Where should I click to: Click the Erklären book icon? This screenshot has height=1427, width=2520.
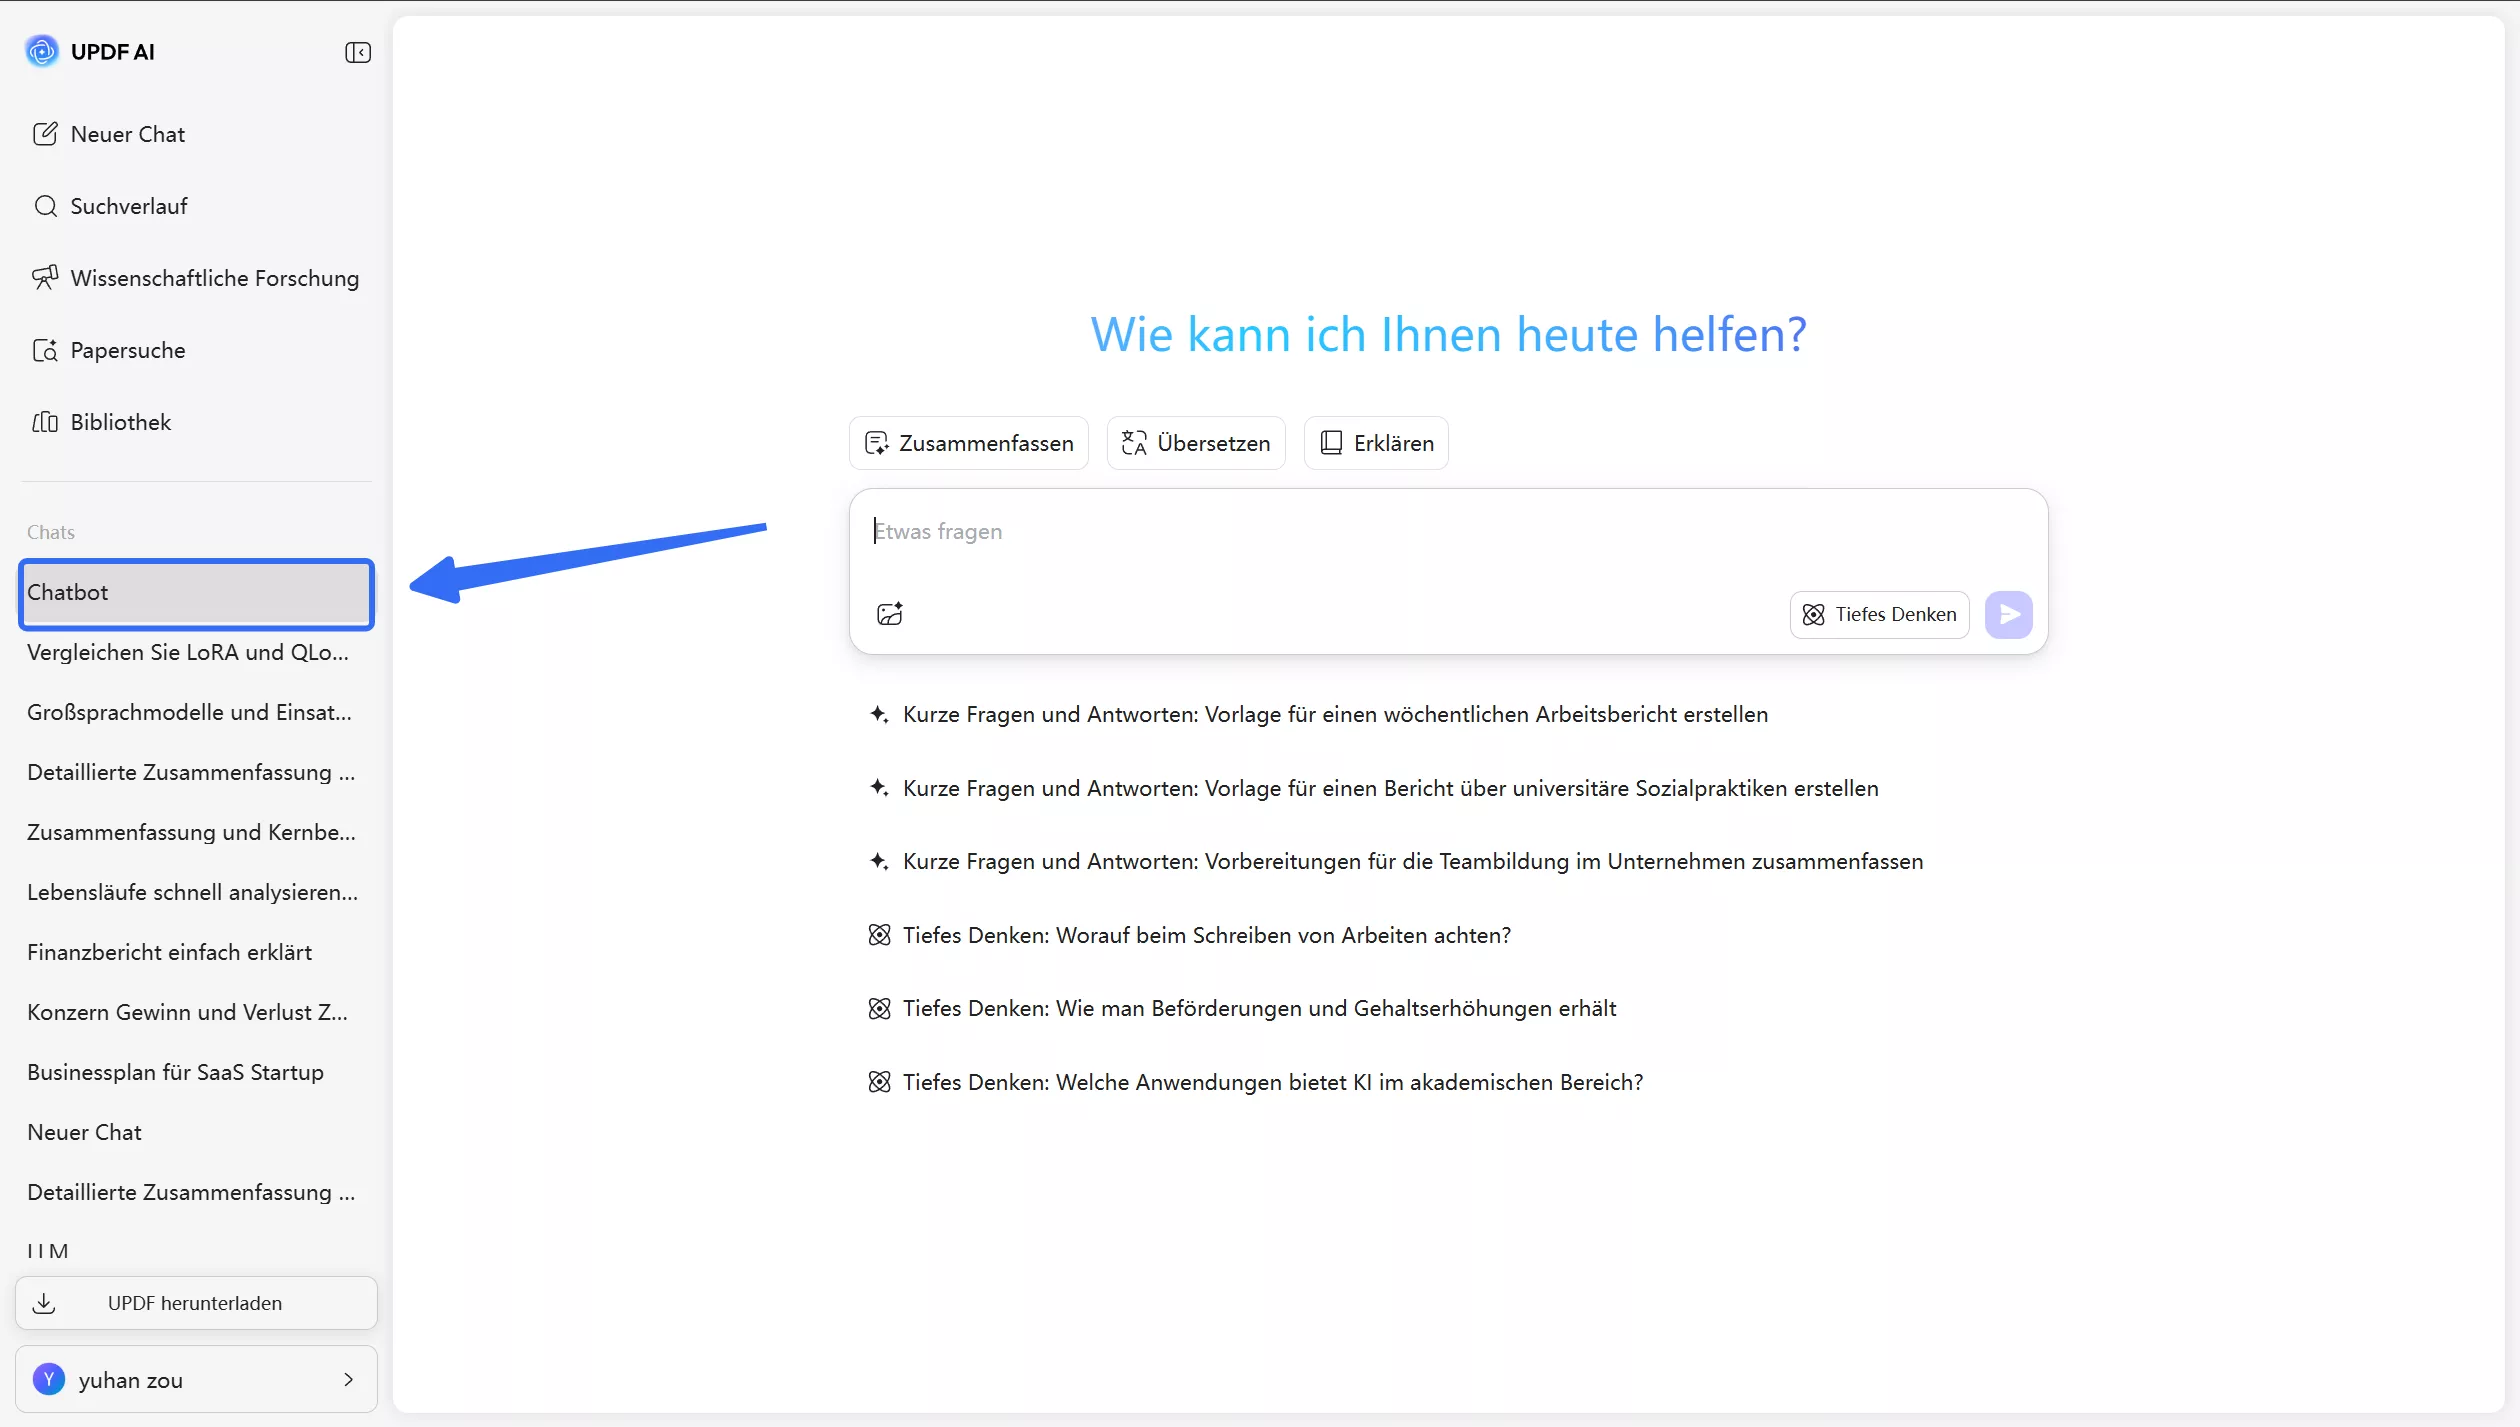click(1330, 442)
